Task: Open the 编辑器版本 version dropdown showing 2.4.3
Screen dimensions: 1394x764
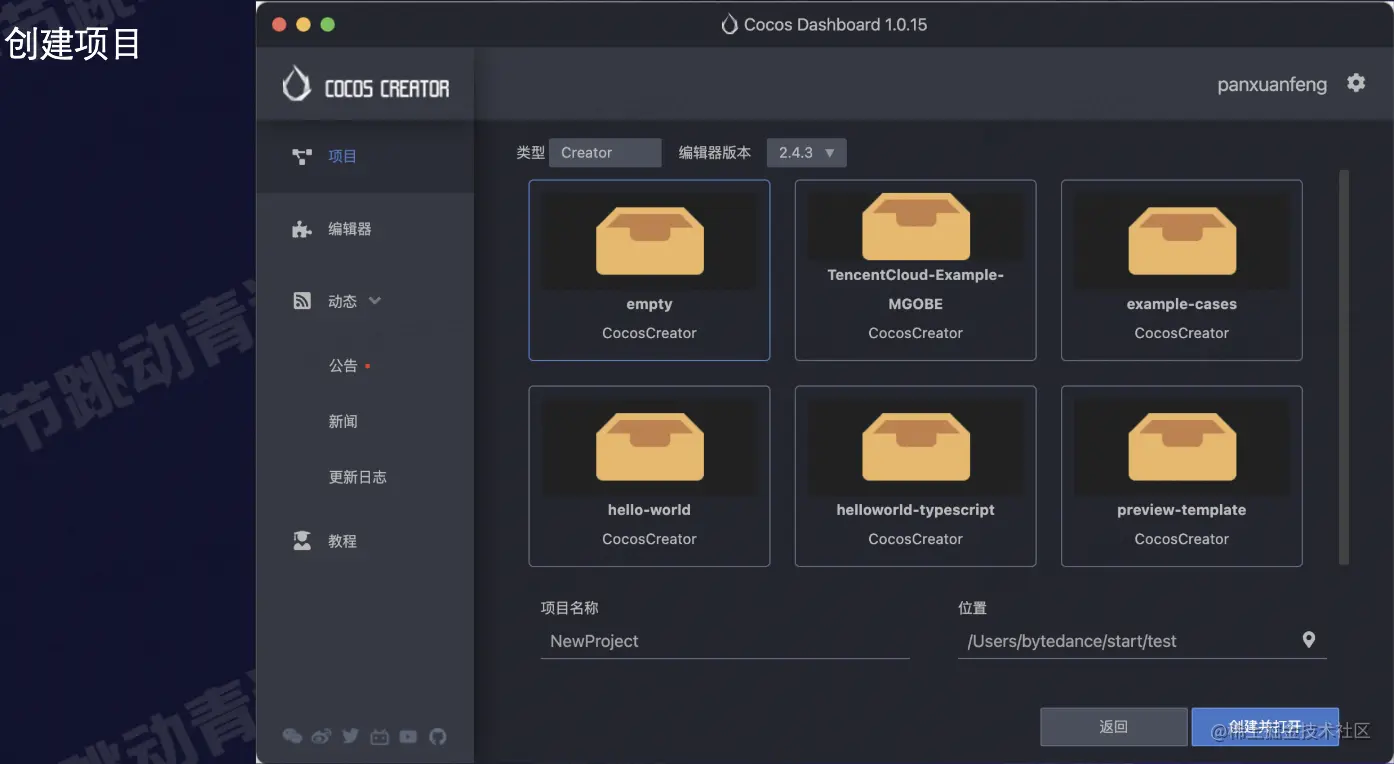Action: (x=806, y=152)
